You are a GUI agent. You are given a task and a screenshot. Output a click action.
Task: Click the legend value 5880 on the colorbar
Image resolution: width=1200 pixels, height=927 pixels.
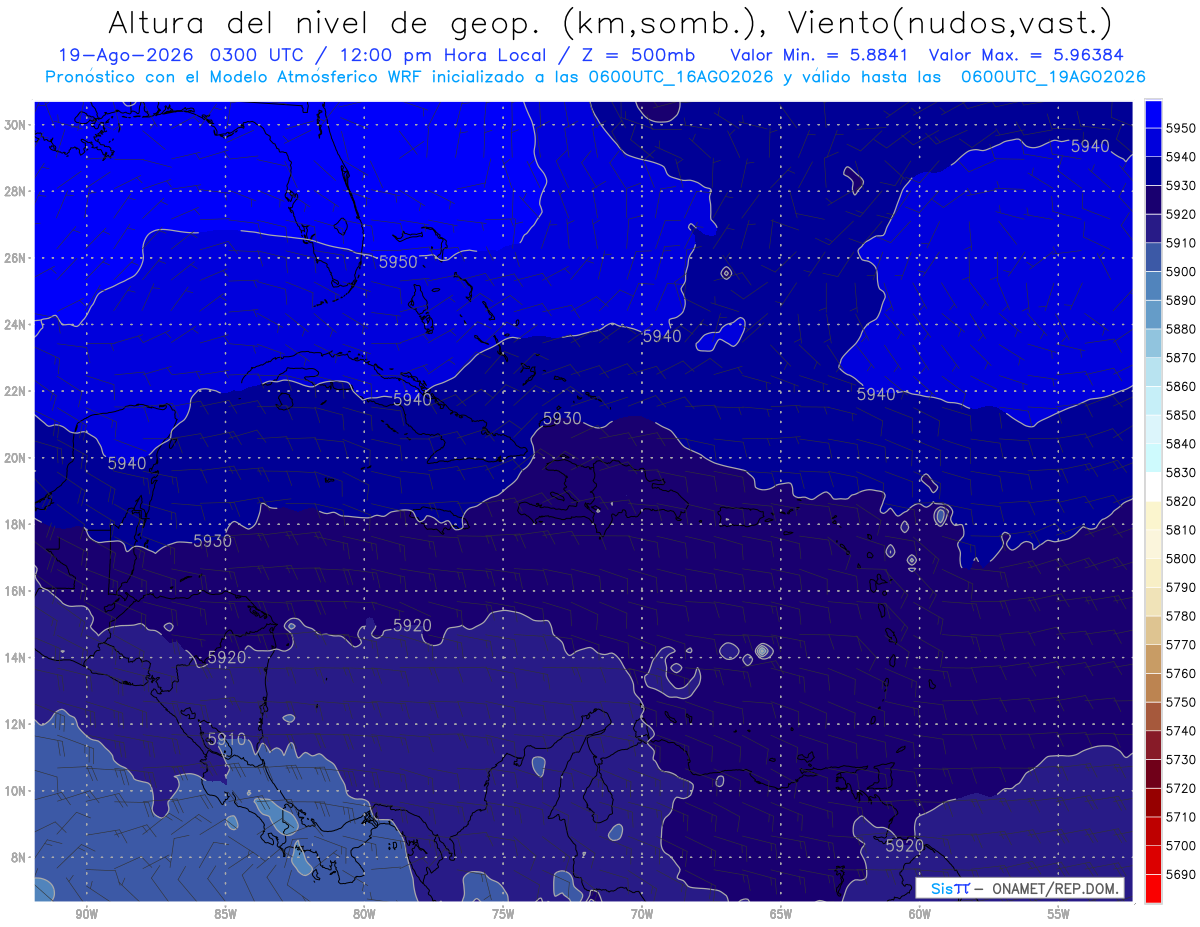coord(1181,329)
